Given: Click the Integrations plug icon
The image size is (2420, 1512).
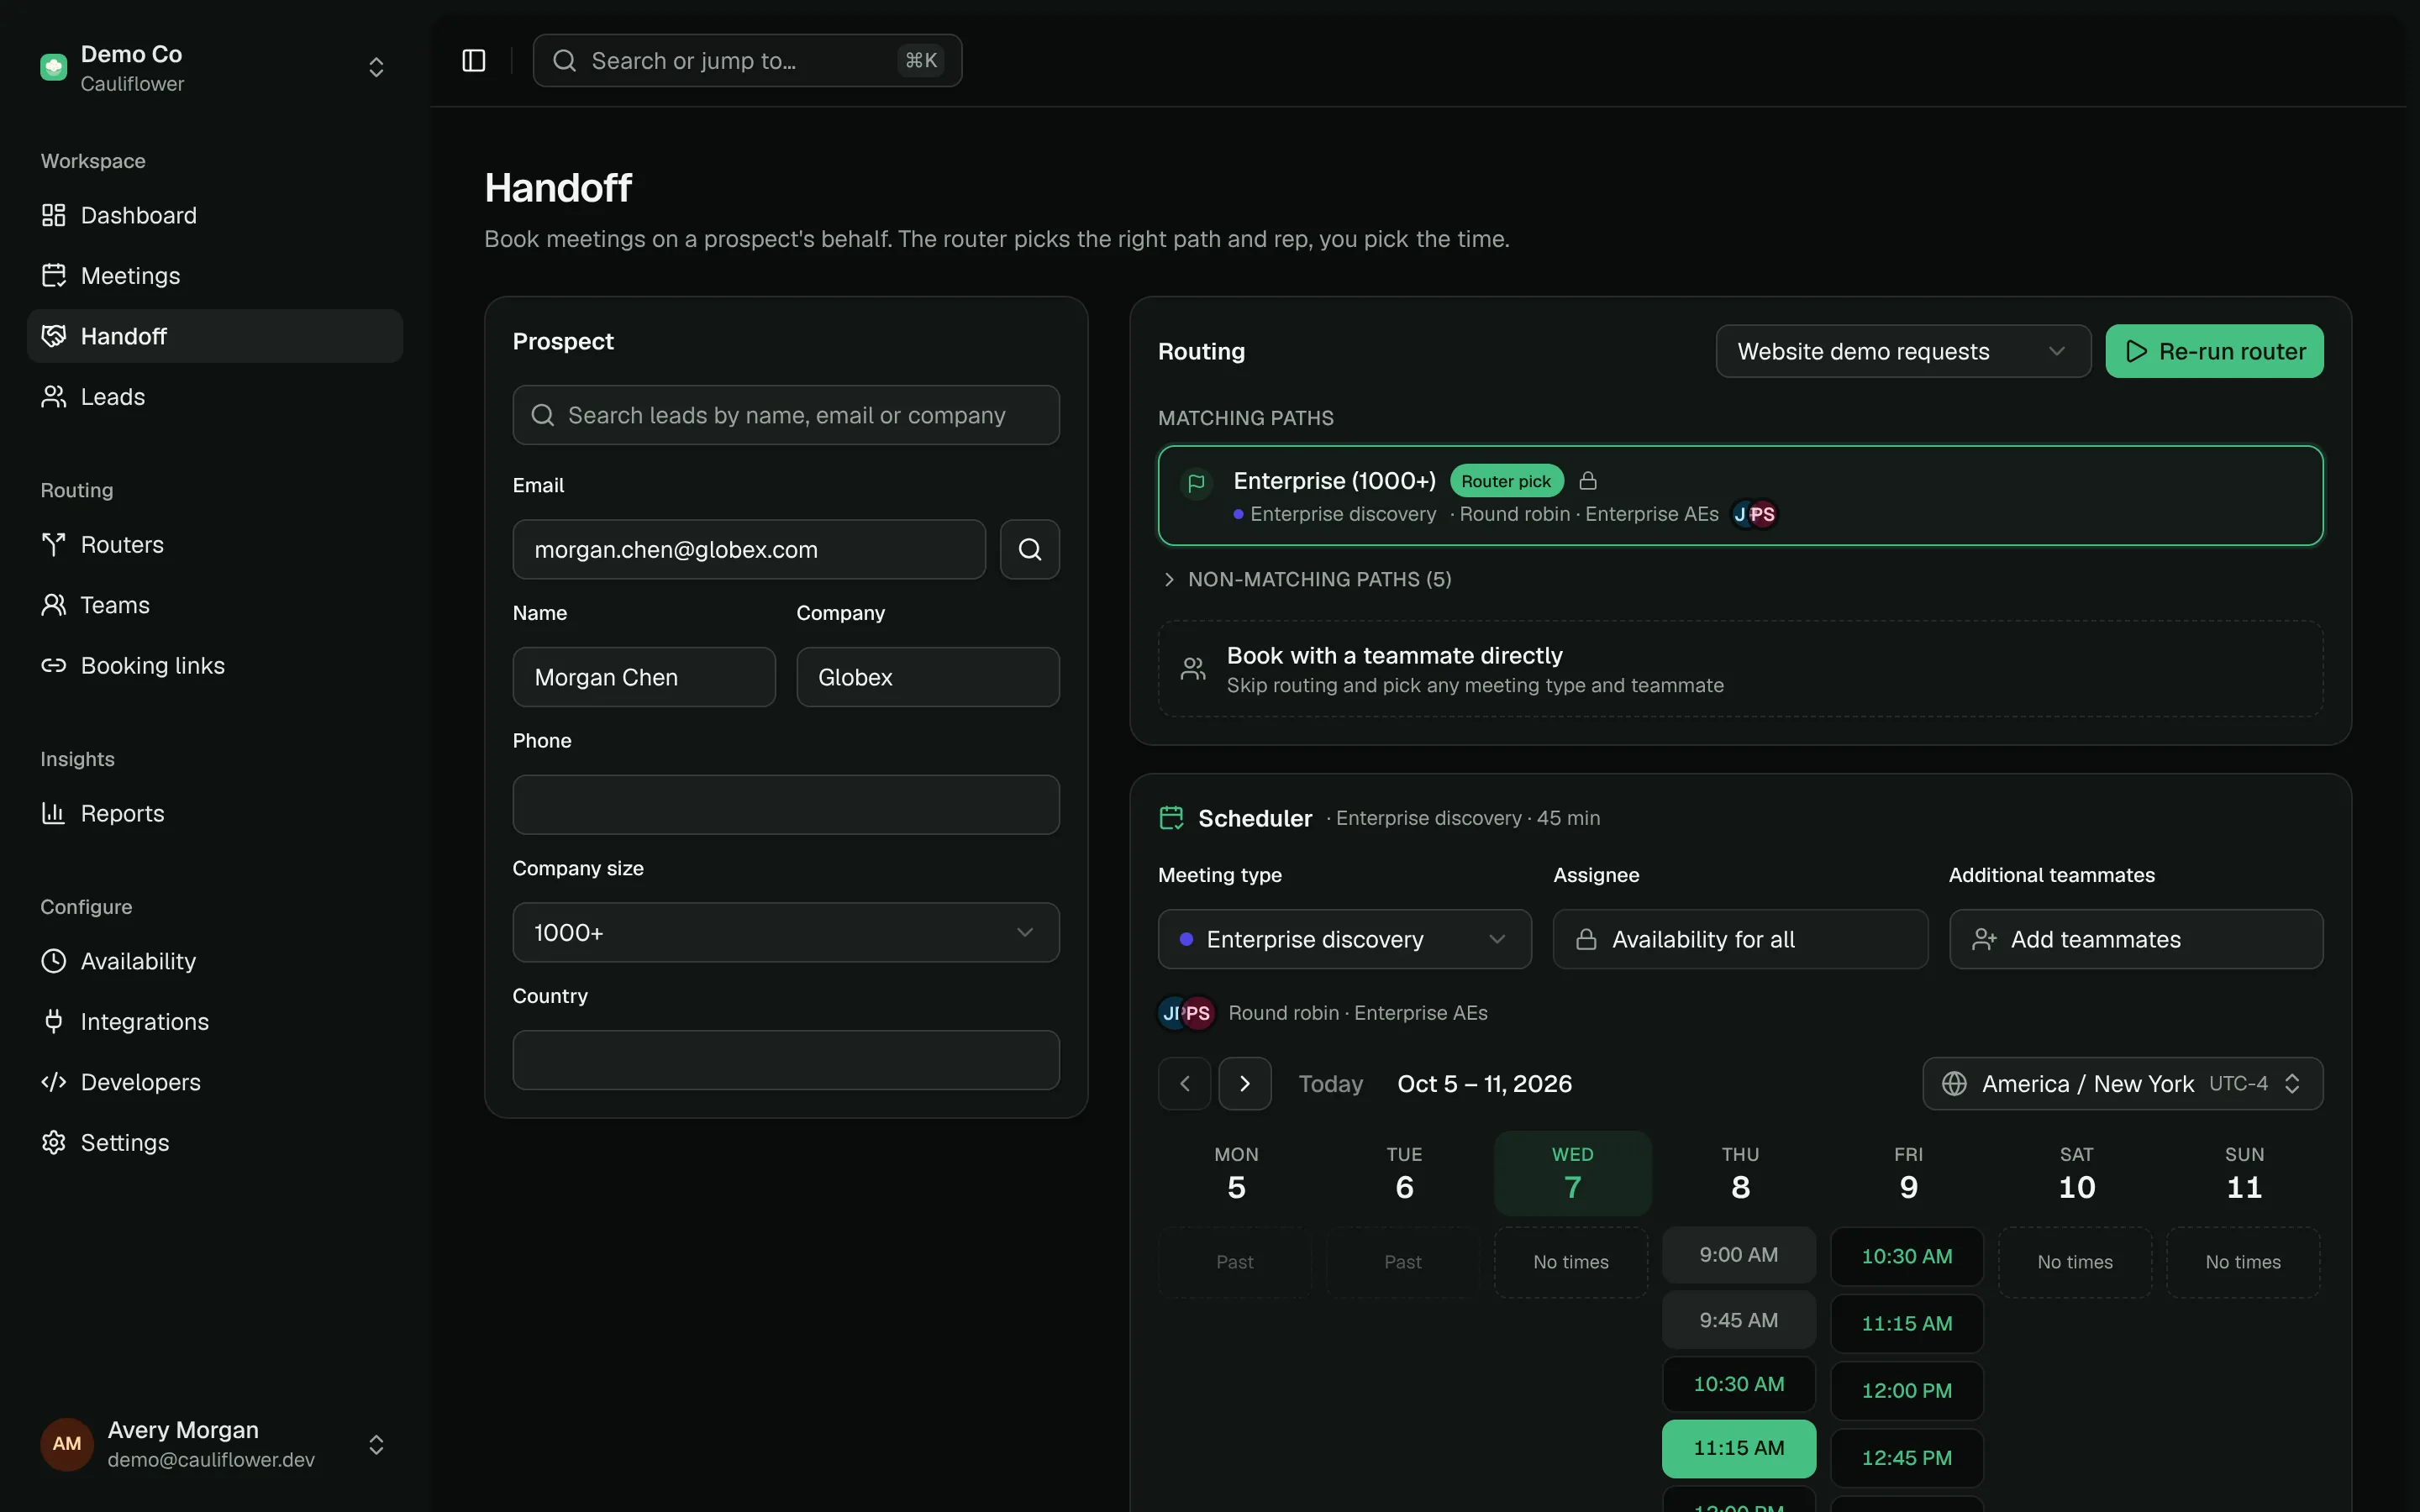Looking at the screenshot, I should (x=54, y=1022).
